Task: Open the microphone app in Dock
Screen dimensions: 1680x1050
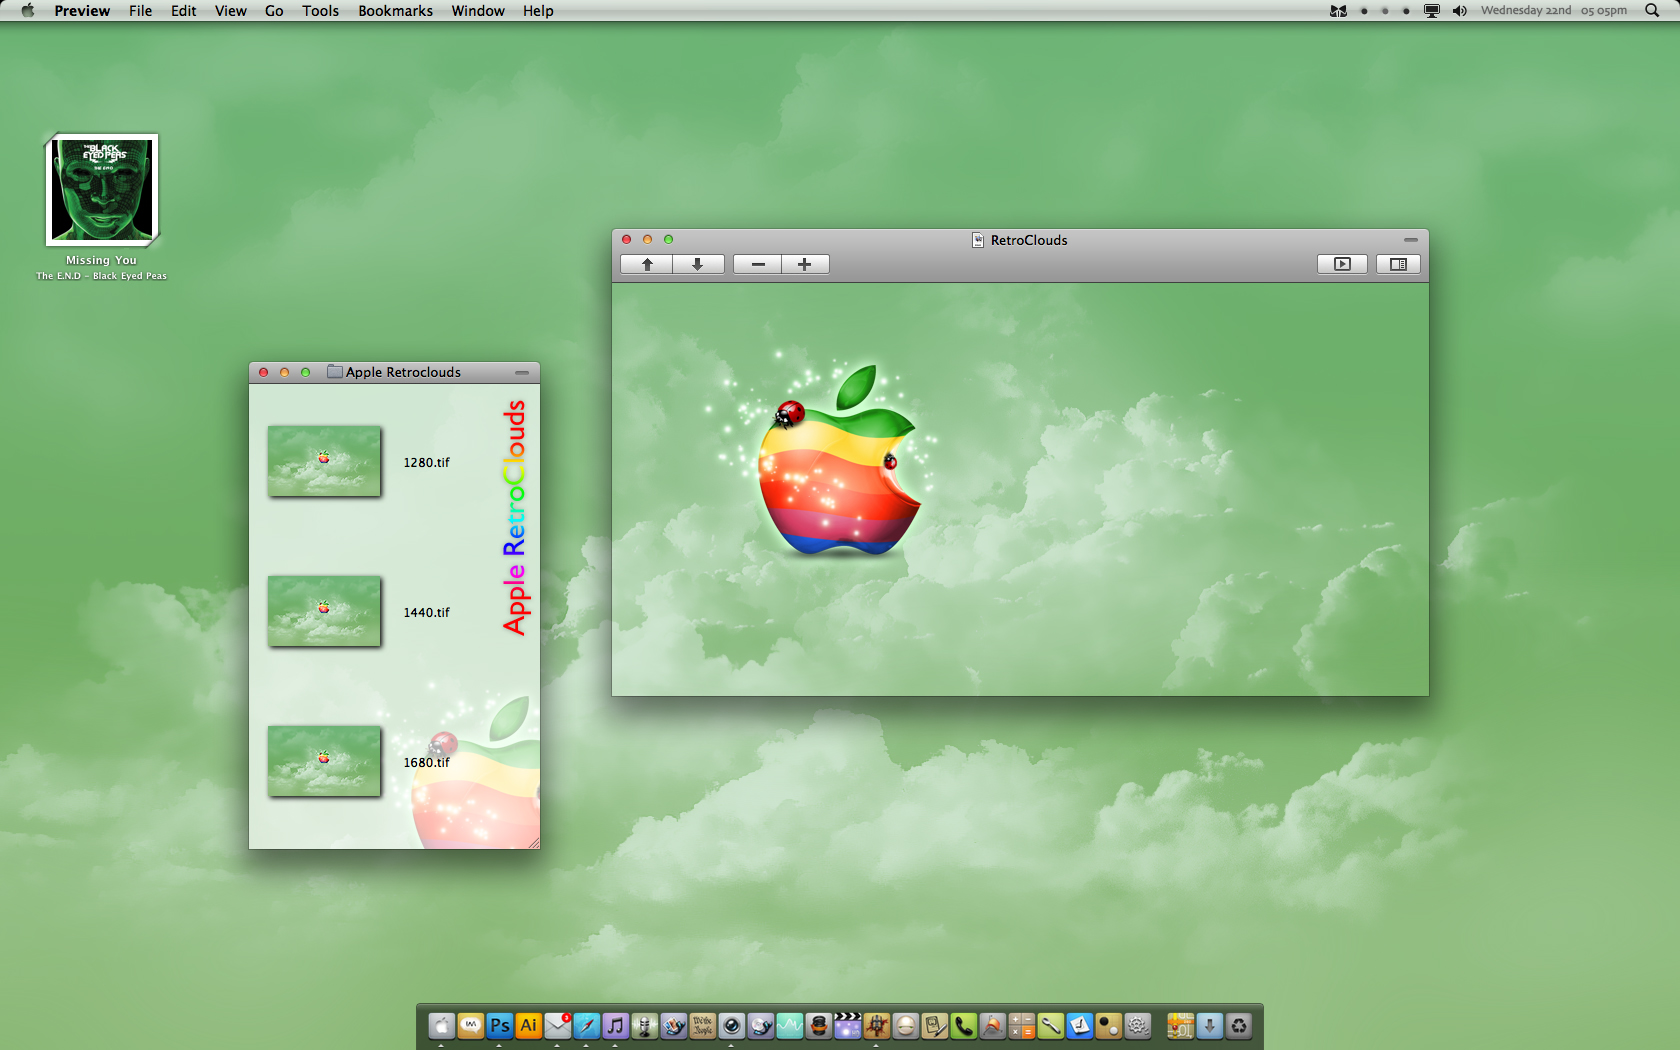Action: click(x=645, y=1026)
